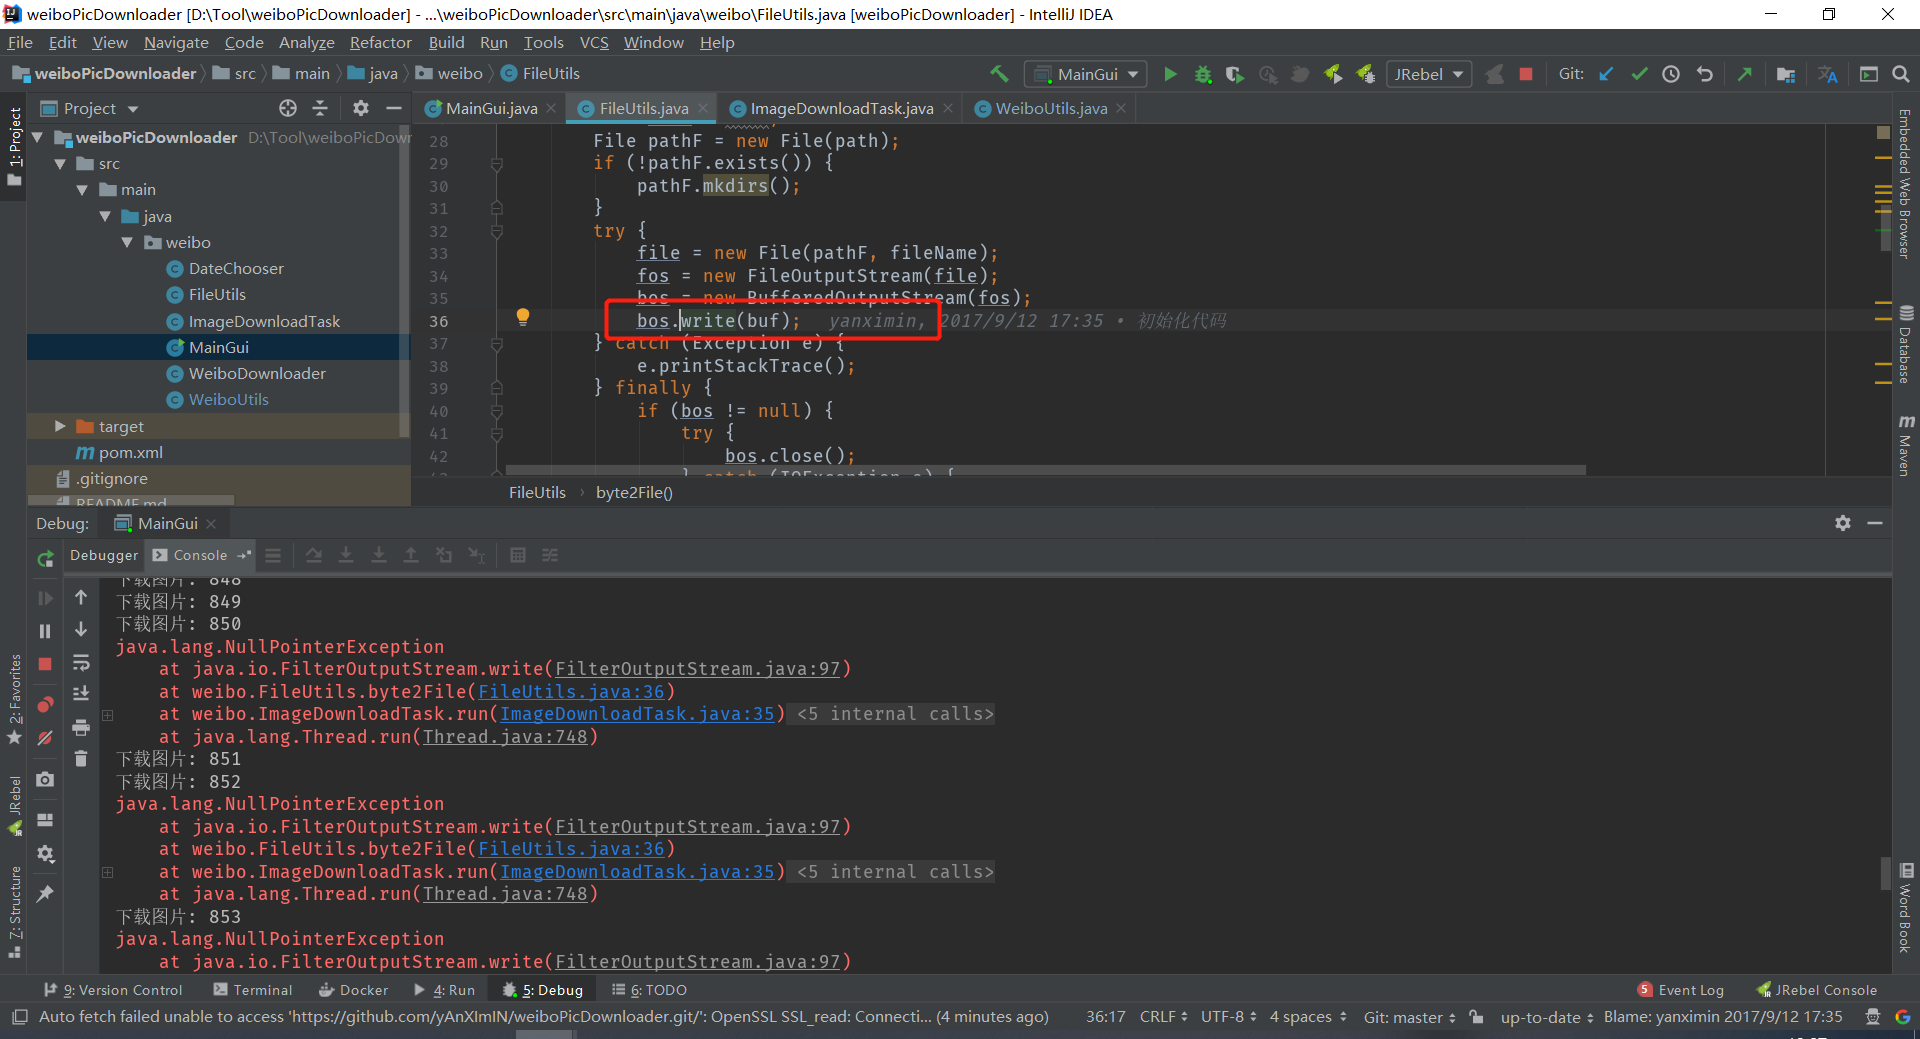Open the Refactor menu

coord(380,42)
